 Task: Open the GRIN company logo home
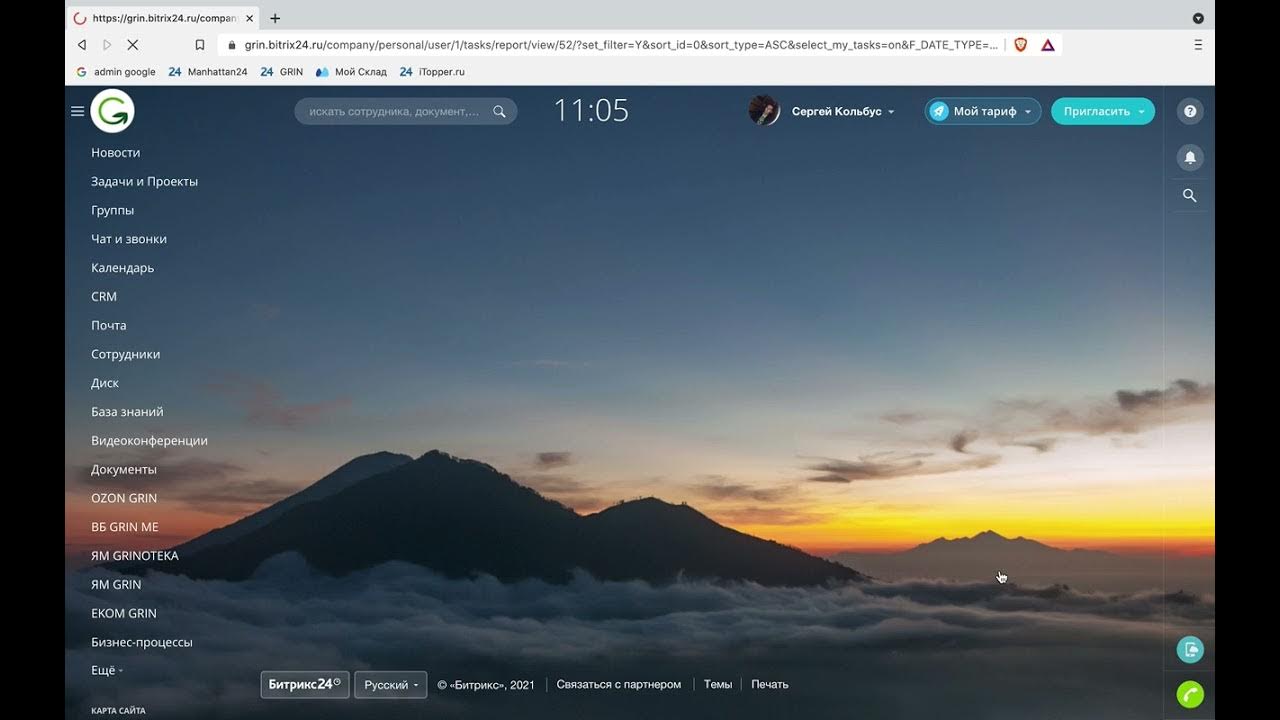coord(112,111)
